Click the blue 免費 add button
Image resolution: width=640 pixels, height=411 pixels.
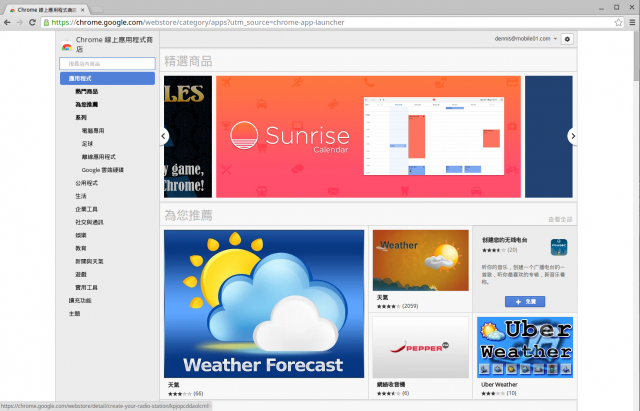pos(525,302)
